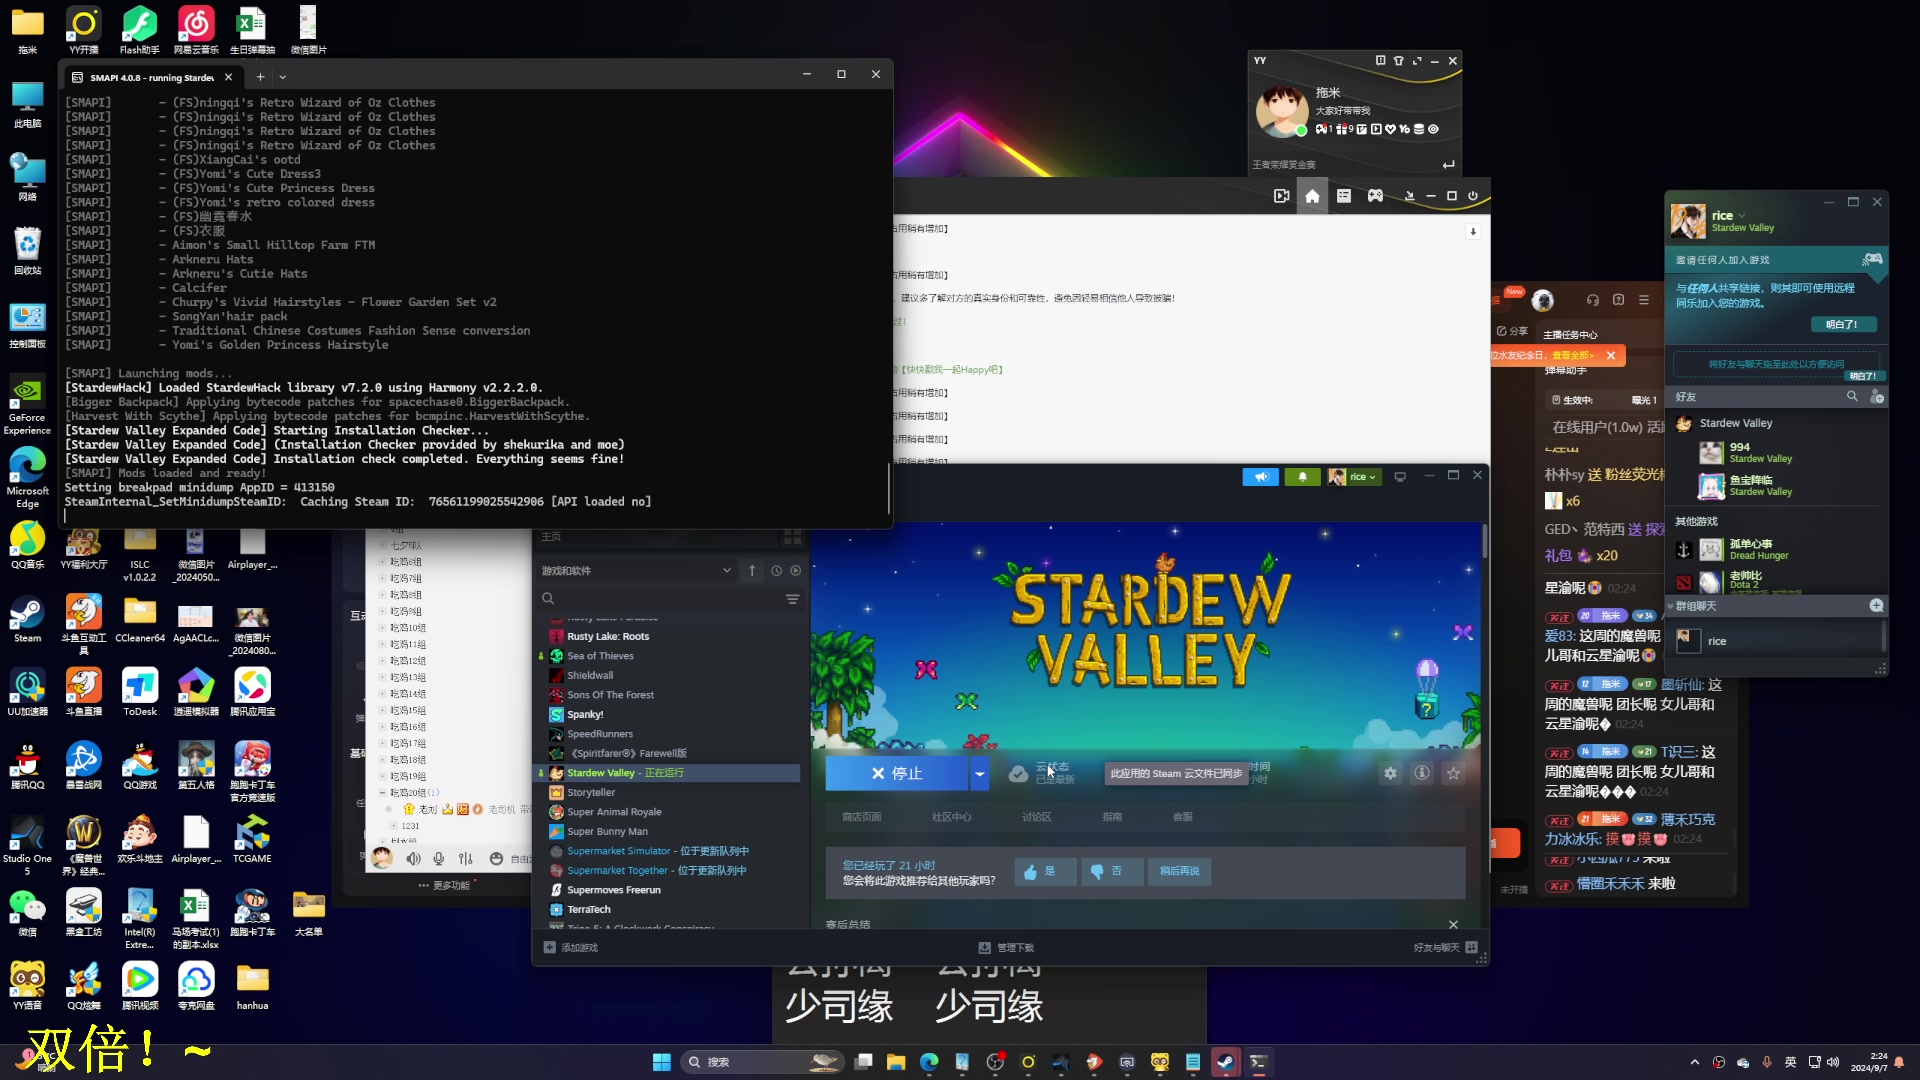
Task: Click add friend icon in Steam friends
Action: 1876,397
